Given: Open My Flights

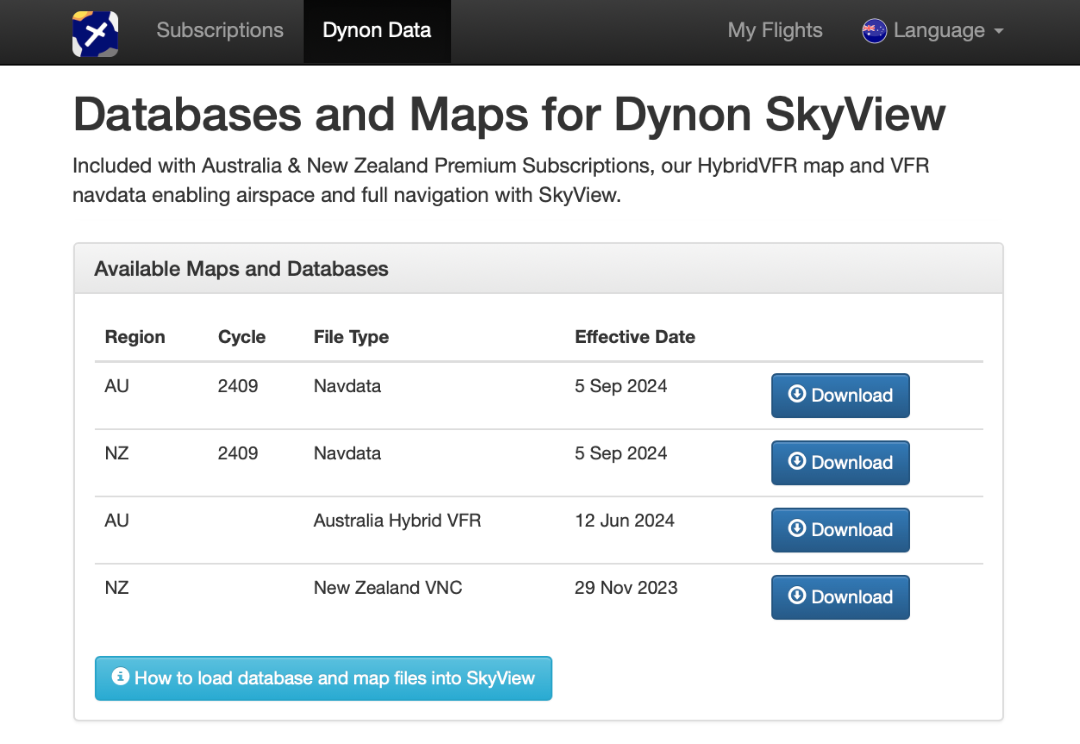Looking at the screenshot, I should click(x=775, y=31).
